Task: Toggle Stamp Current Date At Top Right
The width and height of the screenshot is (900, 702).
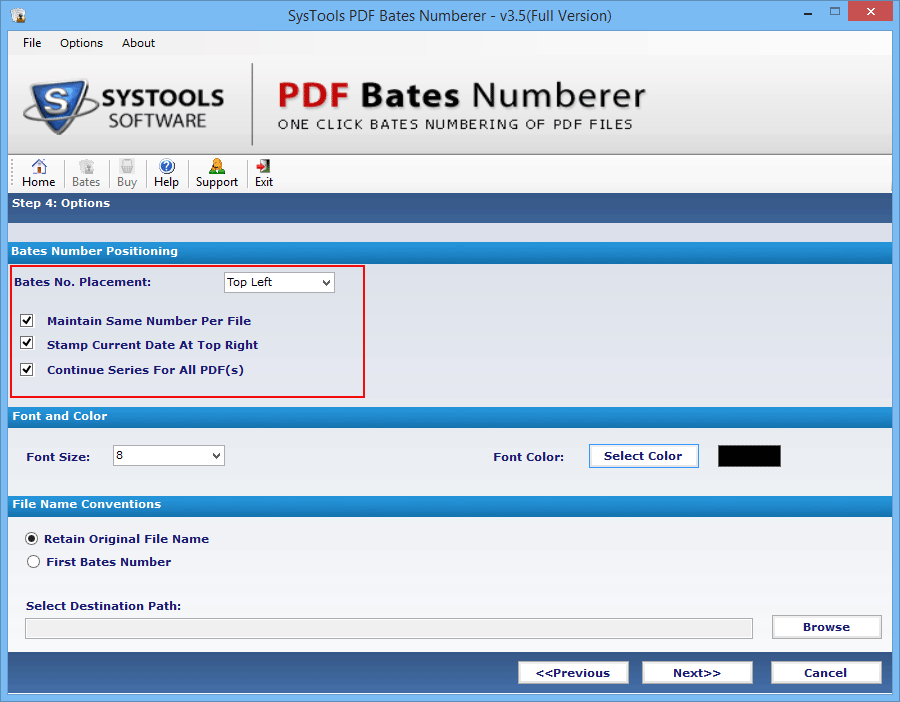Action: coord(26,343)
